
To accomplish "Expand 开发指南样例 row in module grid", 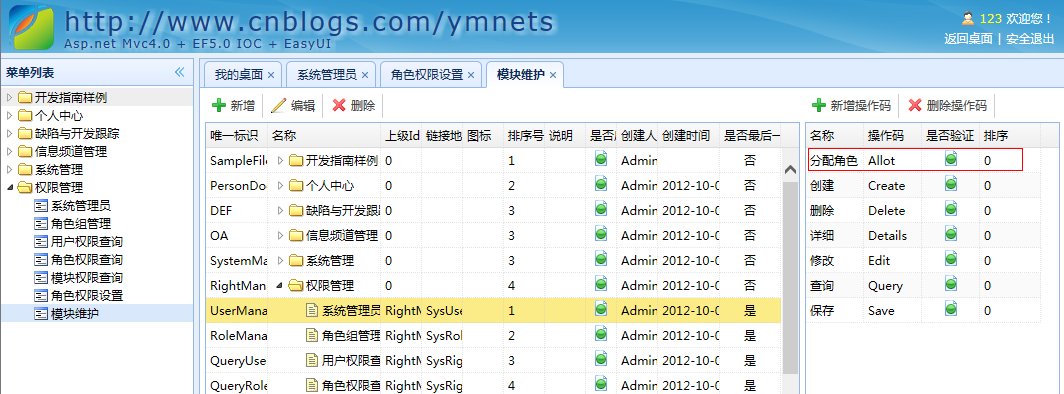I will (x=280, y=161).
